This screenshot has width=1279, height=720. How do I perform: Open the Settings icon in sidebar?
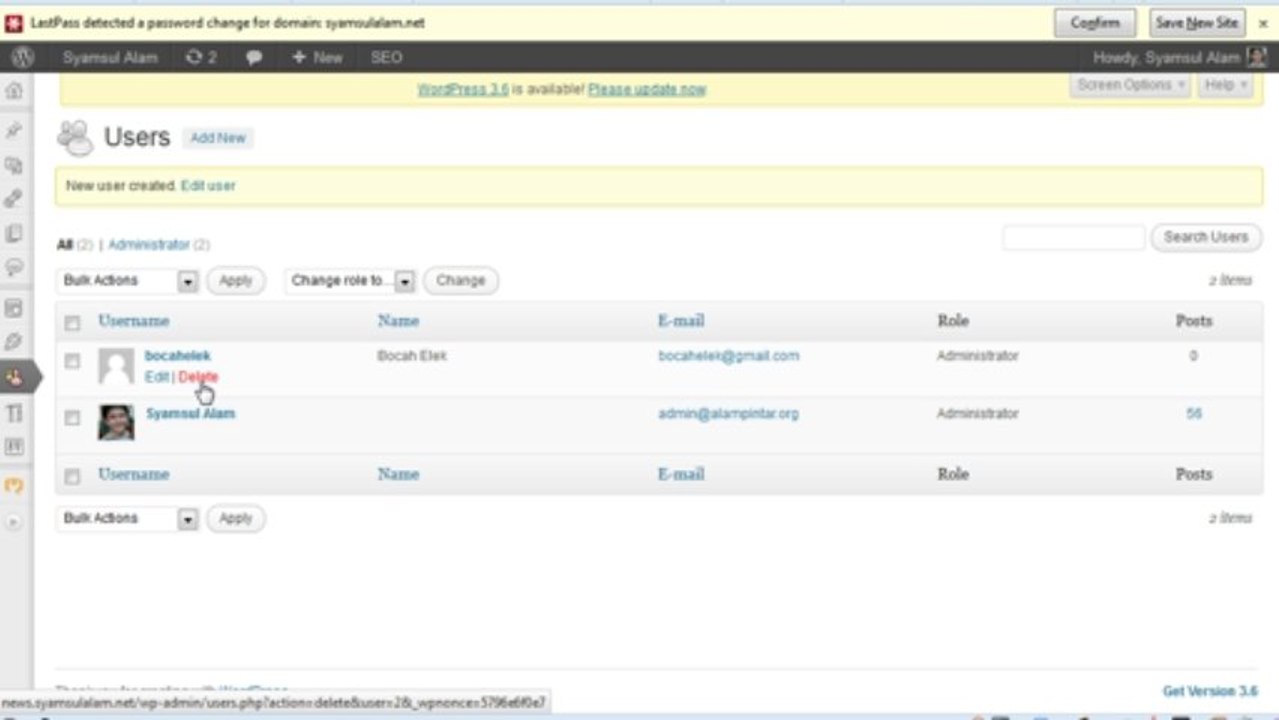coord(14,446)
